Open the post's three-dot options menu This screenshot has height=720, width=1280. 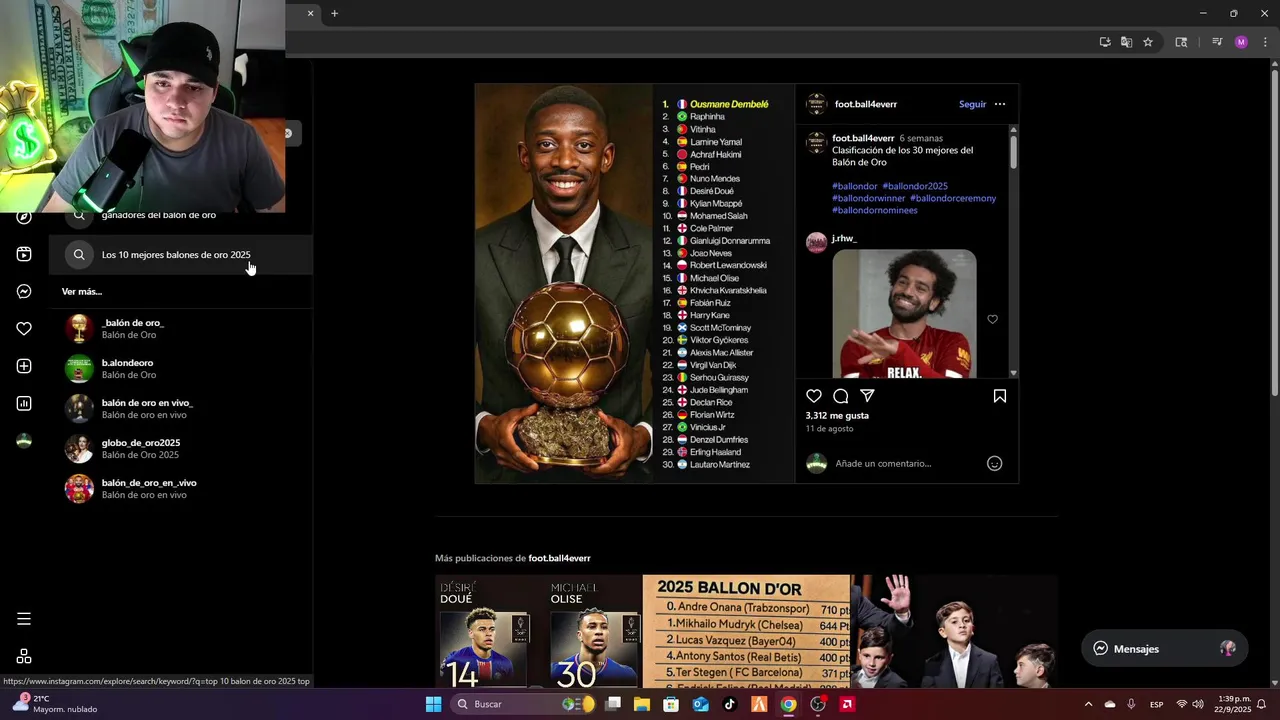[x=1000, y=104]
